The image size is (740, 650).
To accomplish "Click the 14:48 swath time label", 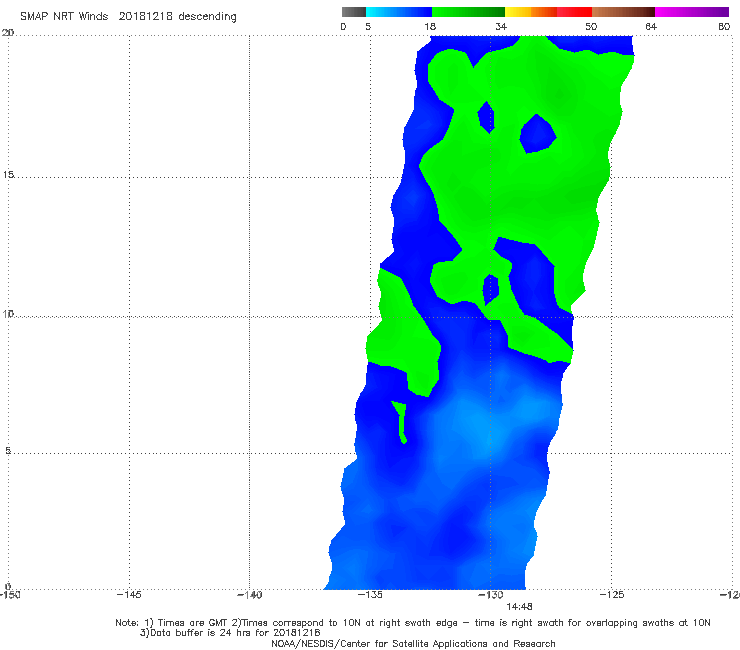I will [x=519, y=607].
